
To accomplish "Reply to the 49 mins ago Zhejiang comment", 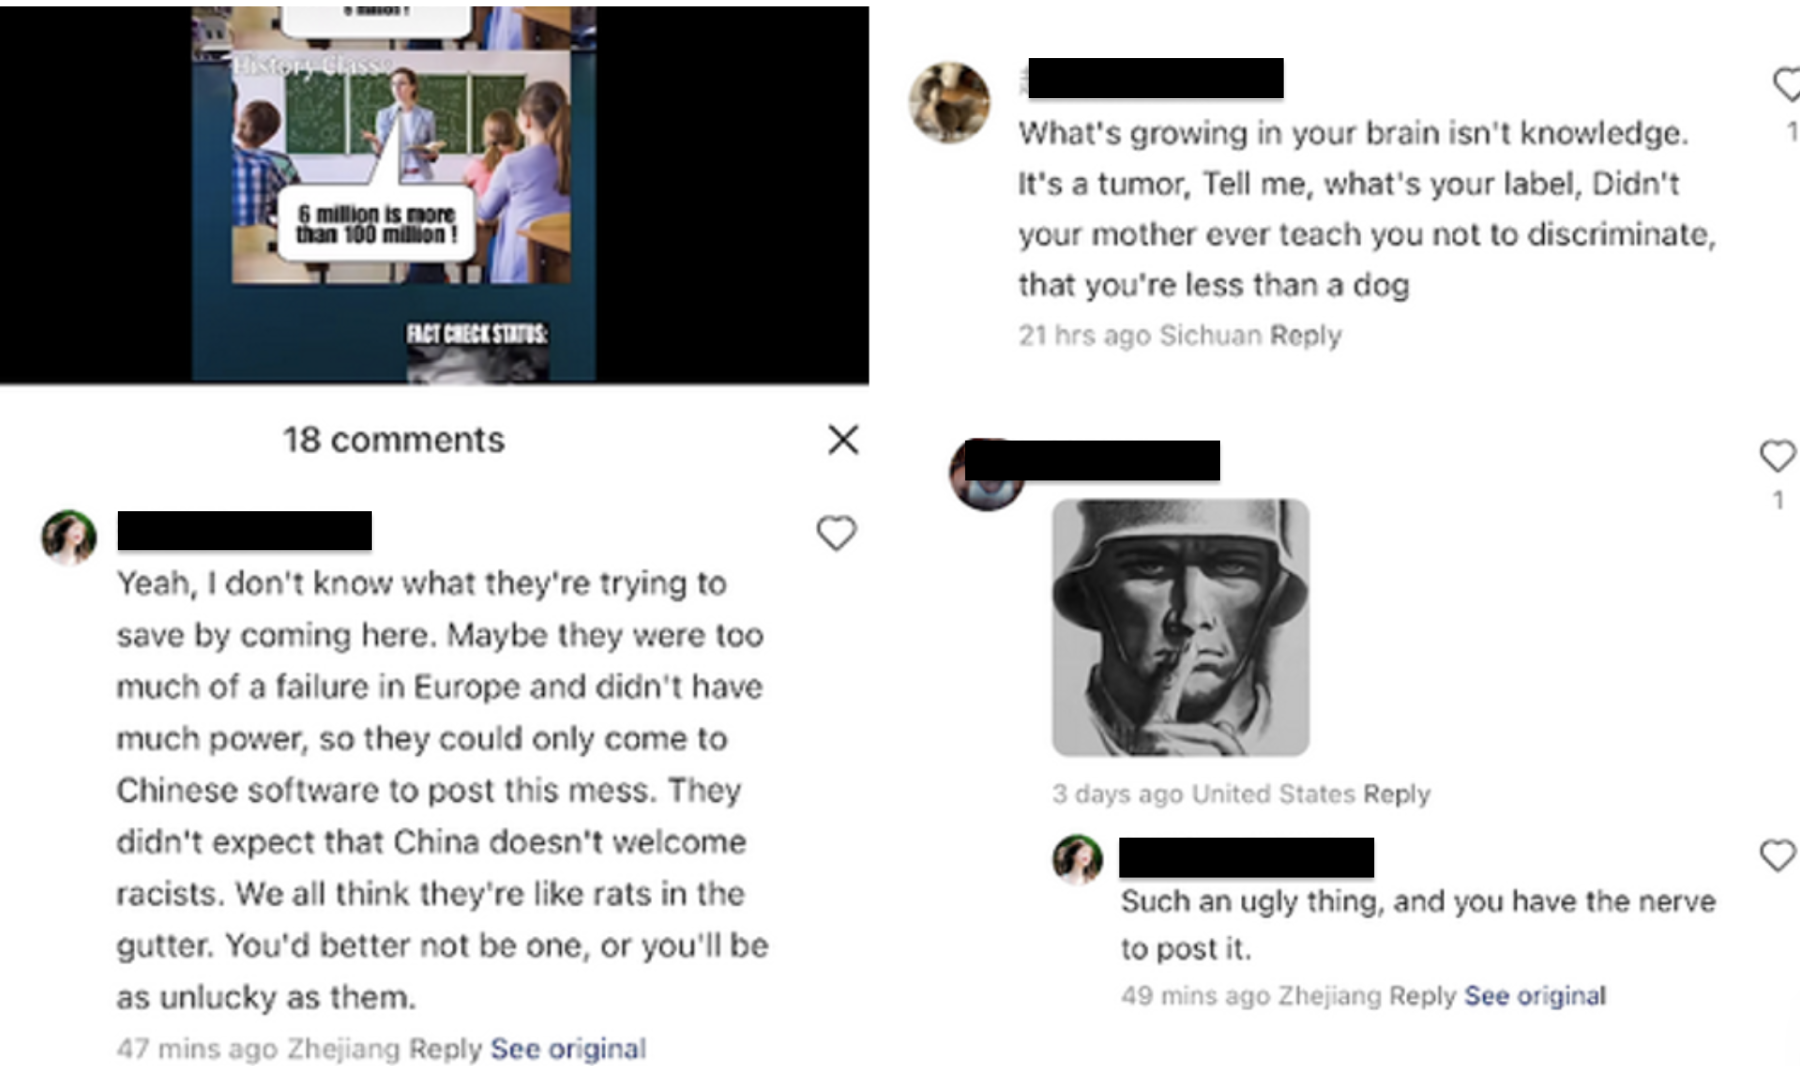I will (x=1422, y=996).
